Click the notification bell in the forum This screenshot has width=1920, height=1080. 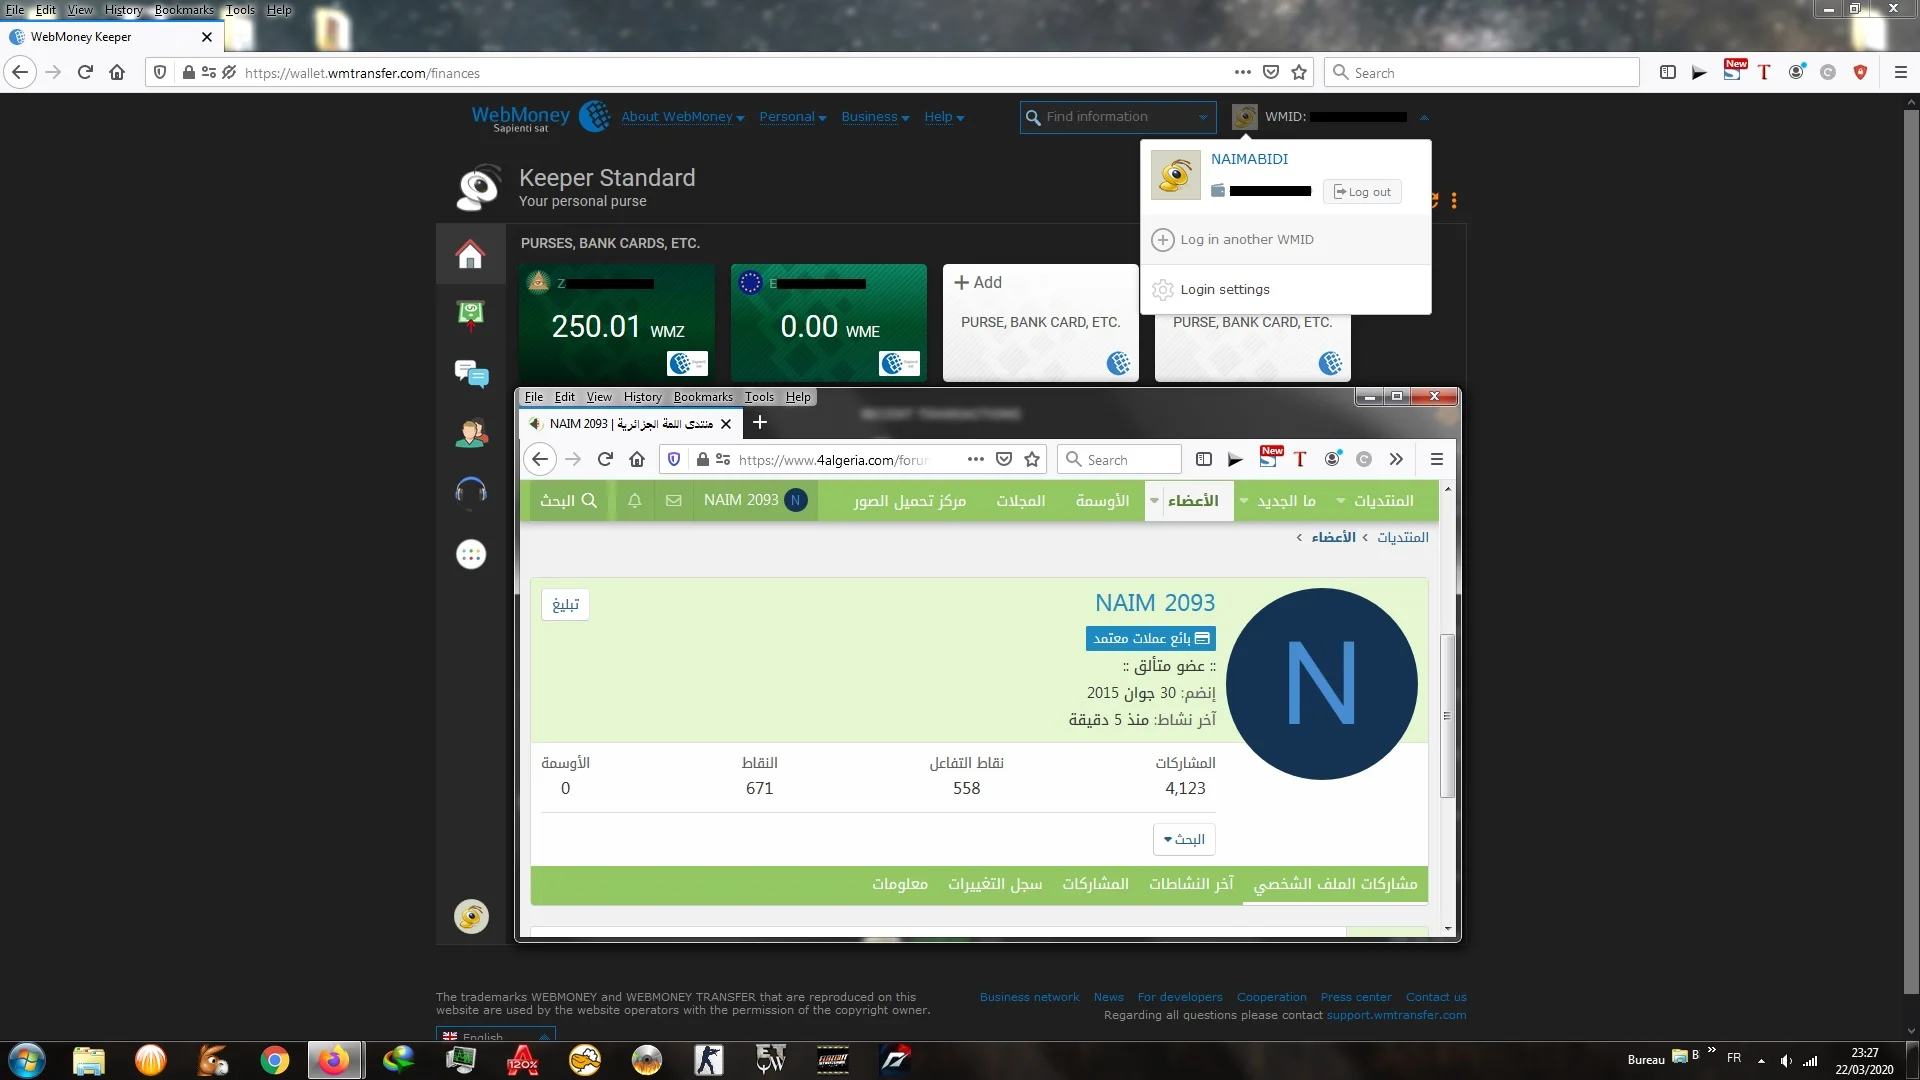point(634,500)
